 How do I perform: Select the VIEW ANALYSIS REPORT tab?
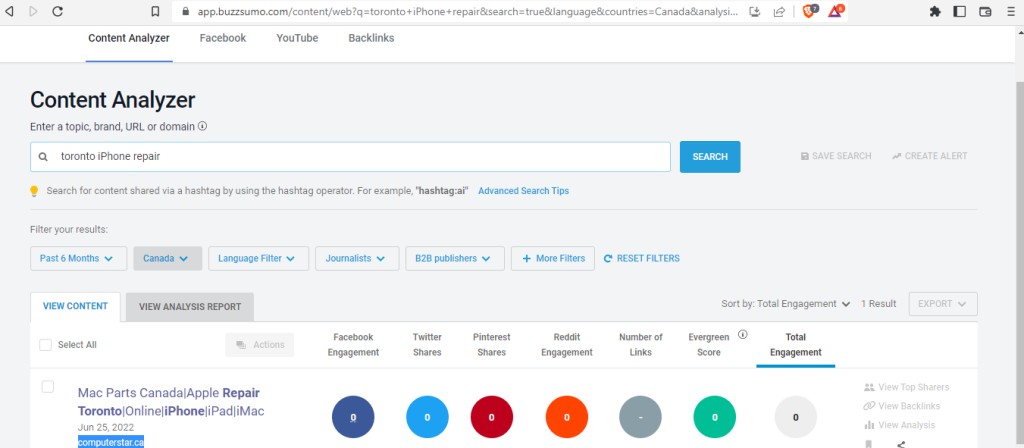pos(190,306)
